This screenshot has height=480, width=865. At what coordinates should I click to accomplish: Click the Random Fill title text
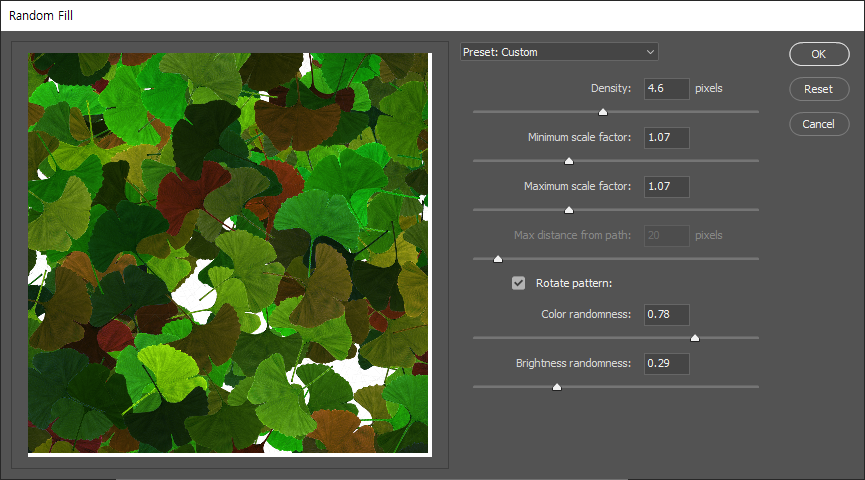point(41,15)
